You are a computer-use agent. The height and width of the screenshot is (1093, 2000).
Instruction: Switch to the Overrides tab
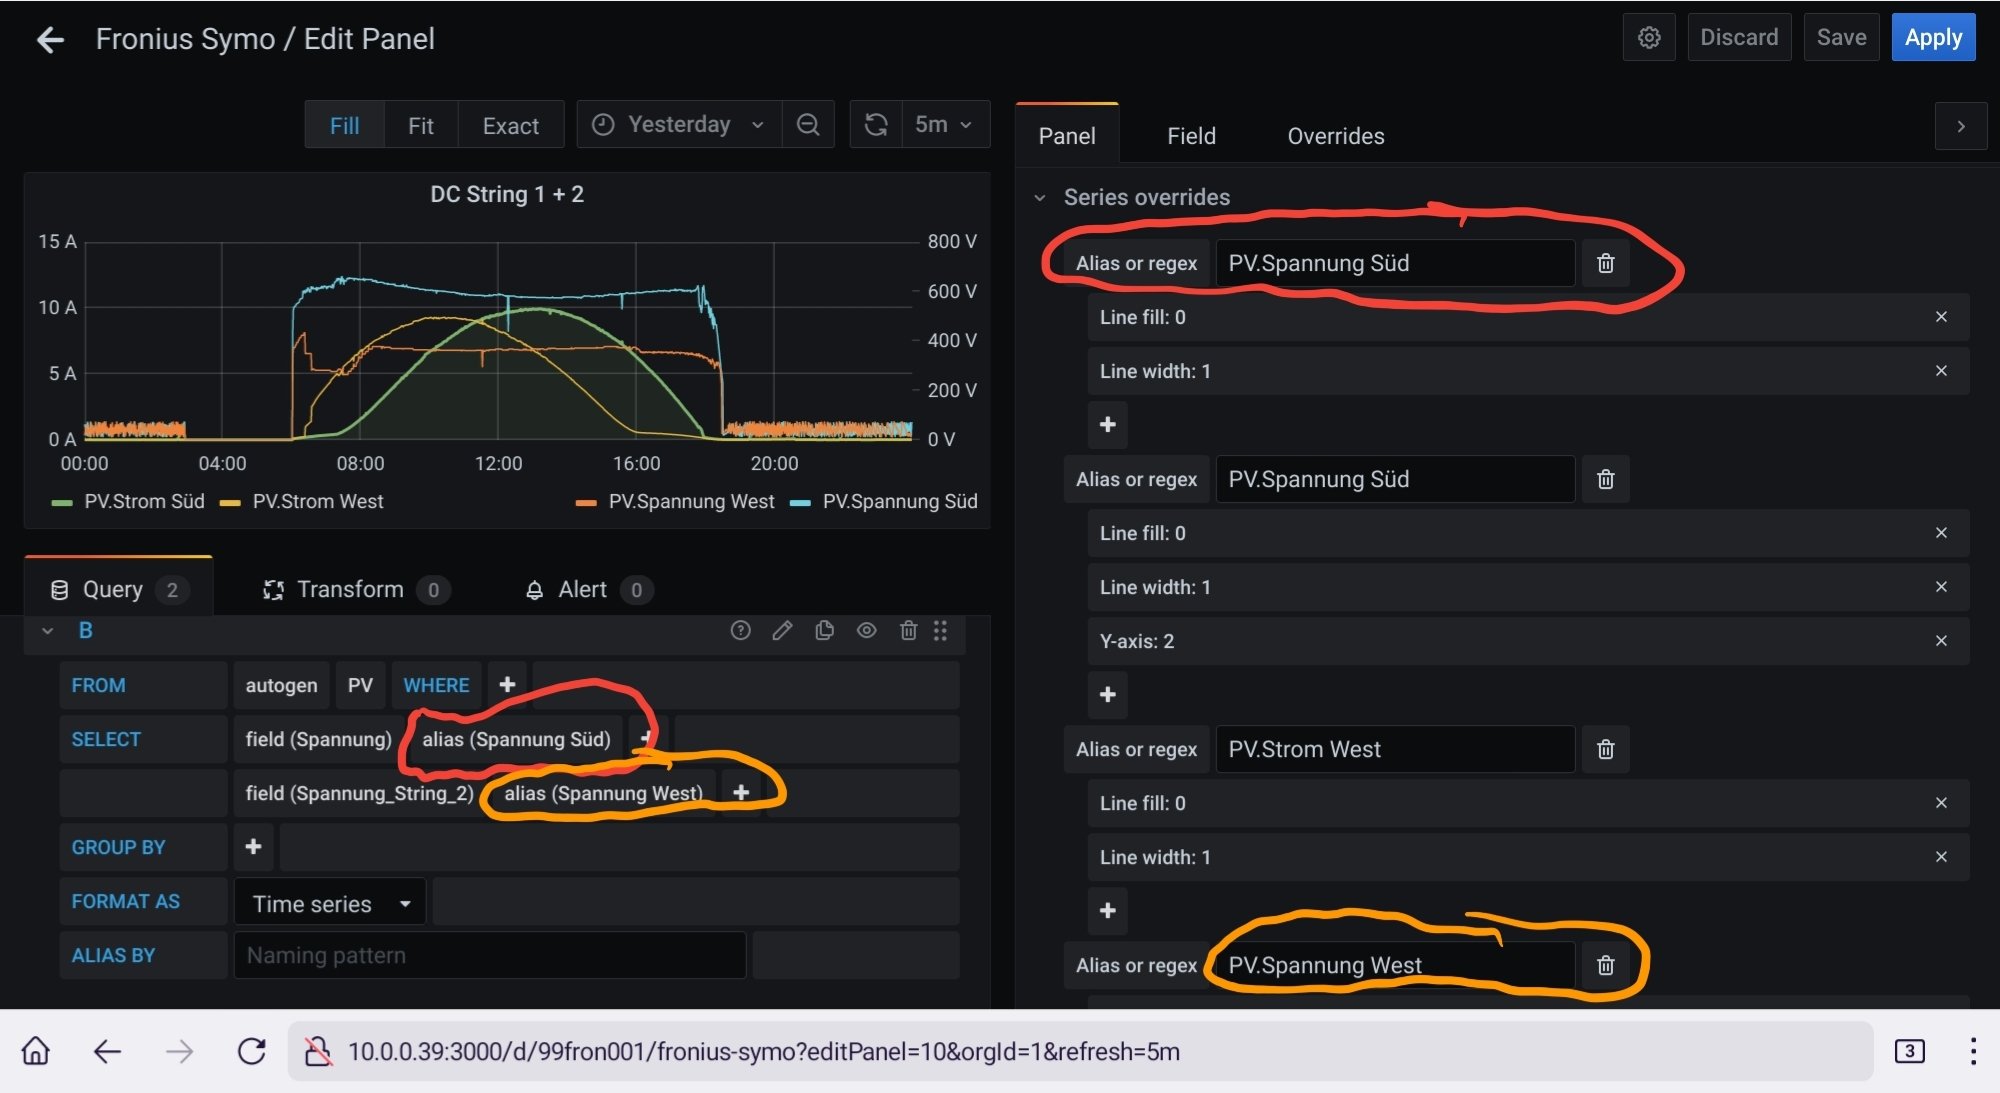click(1335, 136)
